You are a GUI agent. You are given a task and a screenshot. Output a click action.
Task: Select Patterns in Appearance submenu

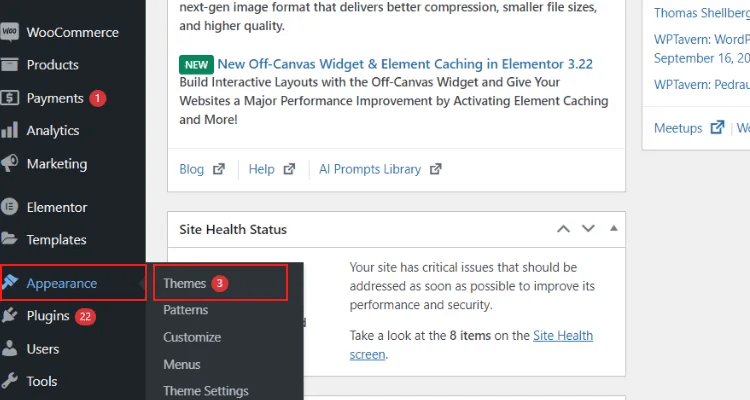[x=186, y=310]
